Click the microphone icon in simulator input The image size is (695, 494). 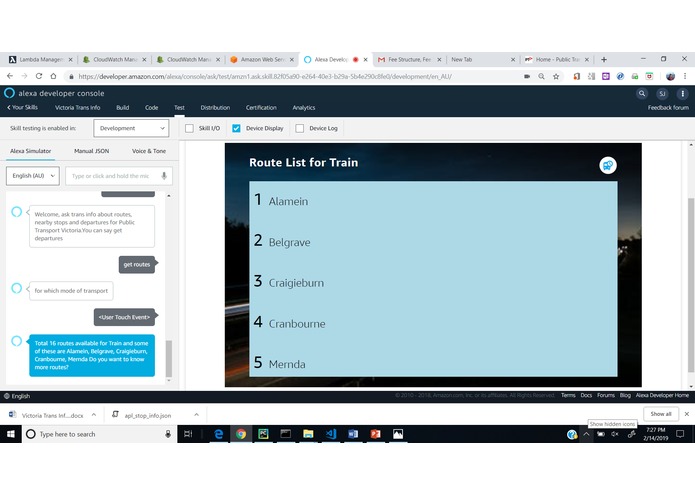tap(164, 176)
